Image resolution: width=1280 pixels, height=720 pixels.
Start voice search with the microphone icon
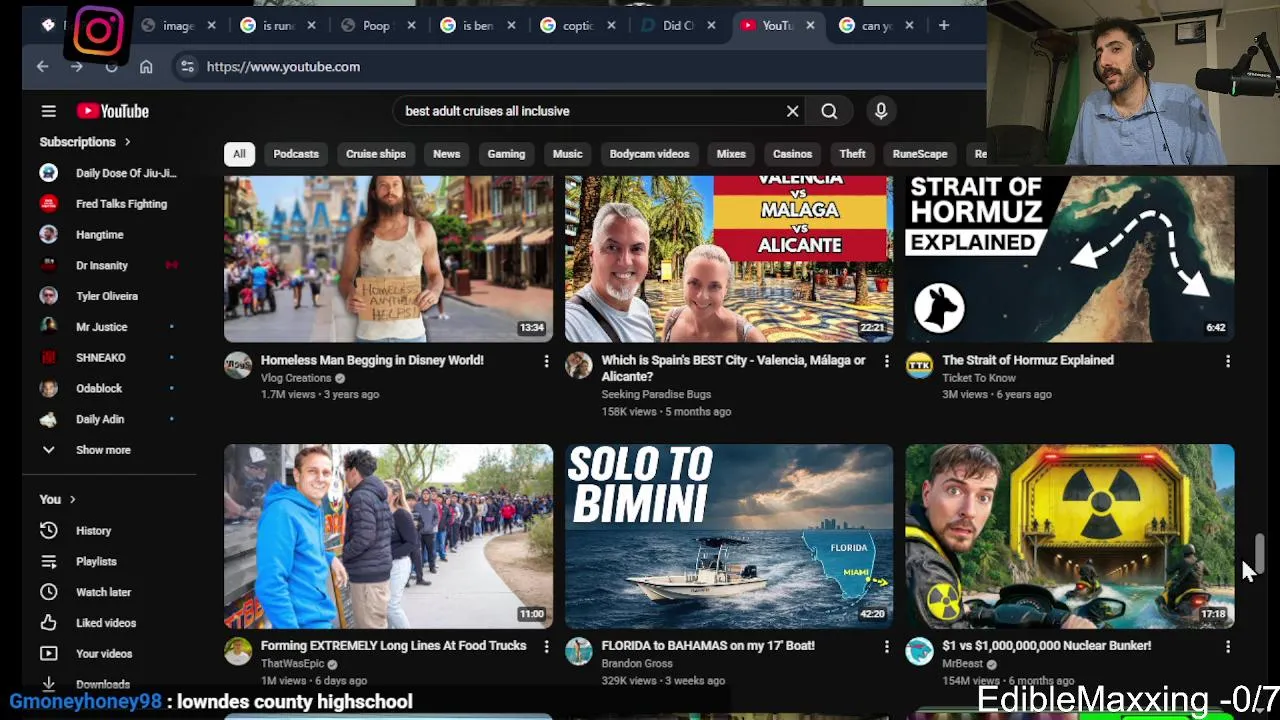point(881,111)
